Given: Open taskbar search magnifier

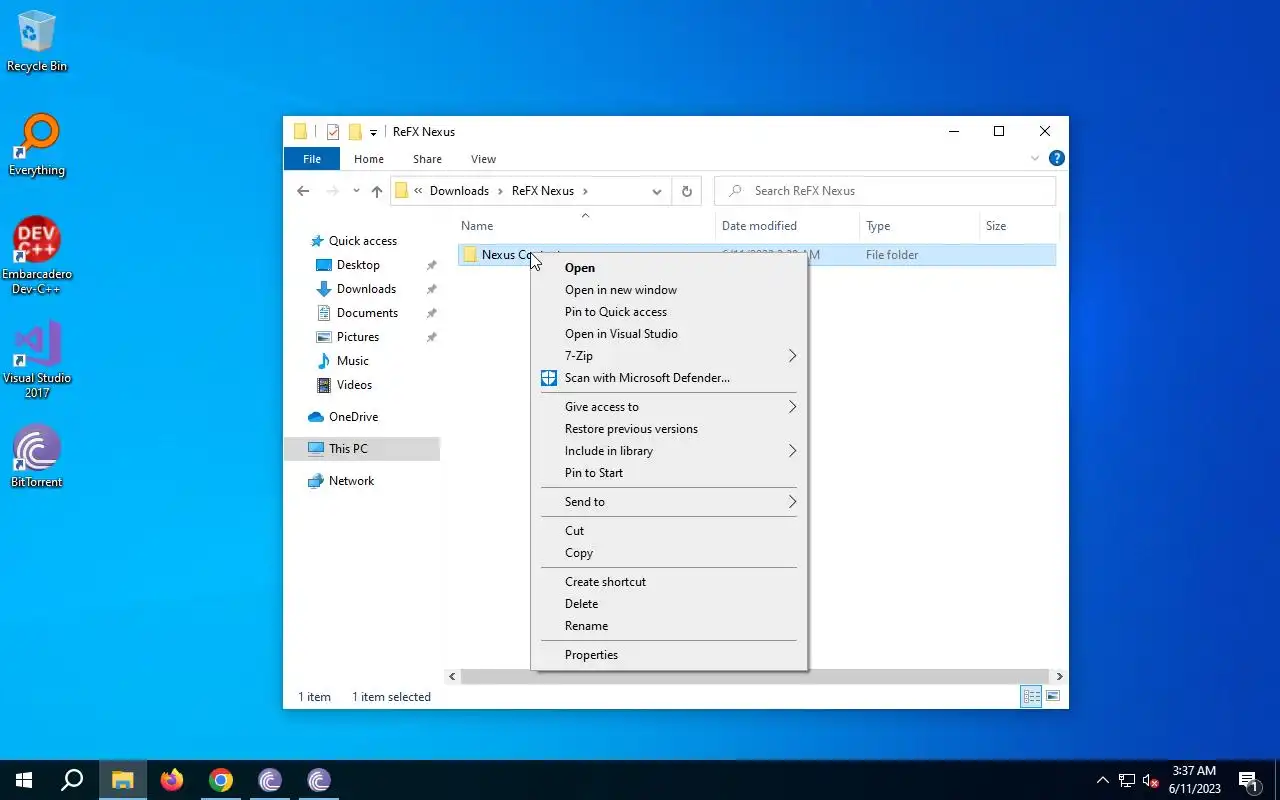Looking at the screenshot, I should (72, 780).
